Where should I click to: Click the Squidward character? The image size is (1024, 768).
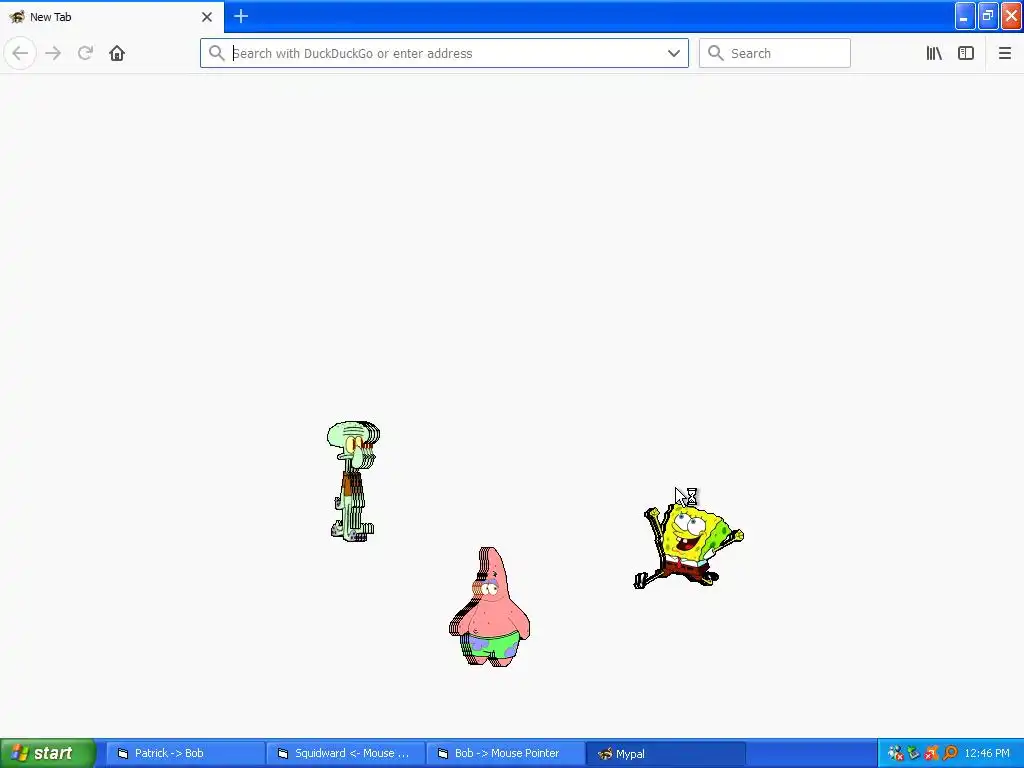[x=353, y=481]
